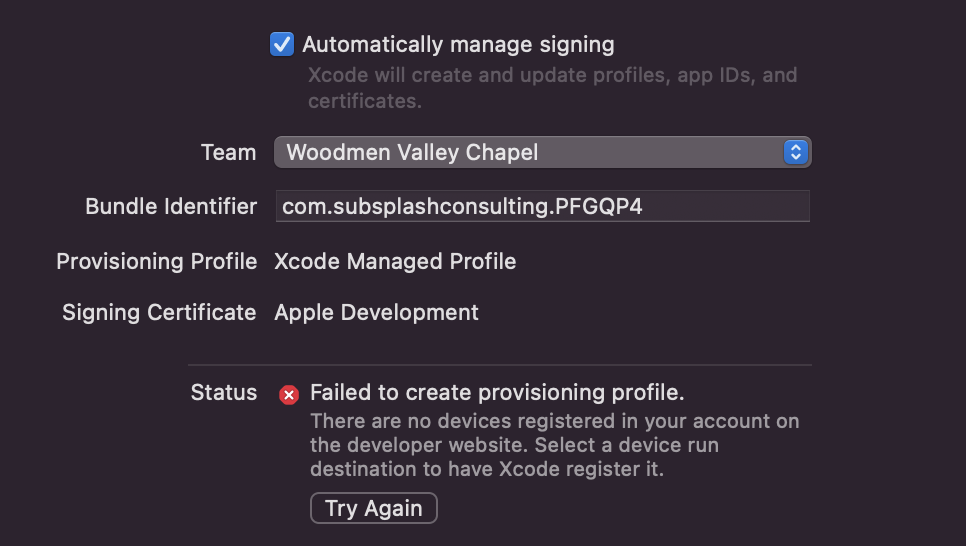The image size is (966, 546).
Task: Click the "Woodmen Valley Chapel" team name
Action: pos(412,152)
